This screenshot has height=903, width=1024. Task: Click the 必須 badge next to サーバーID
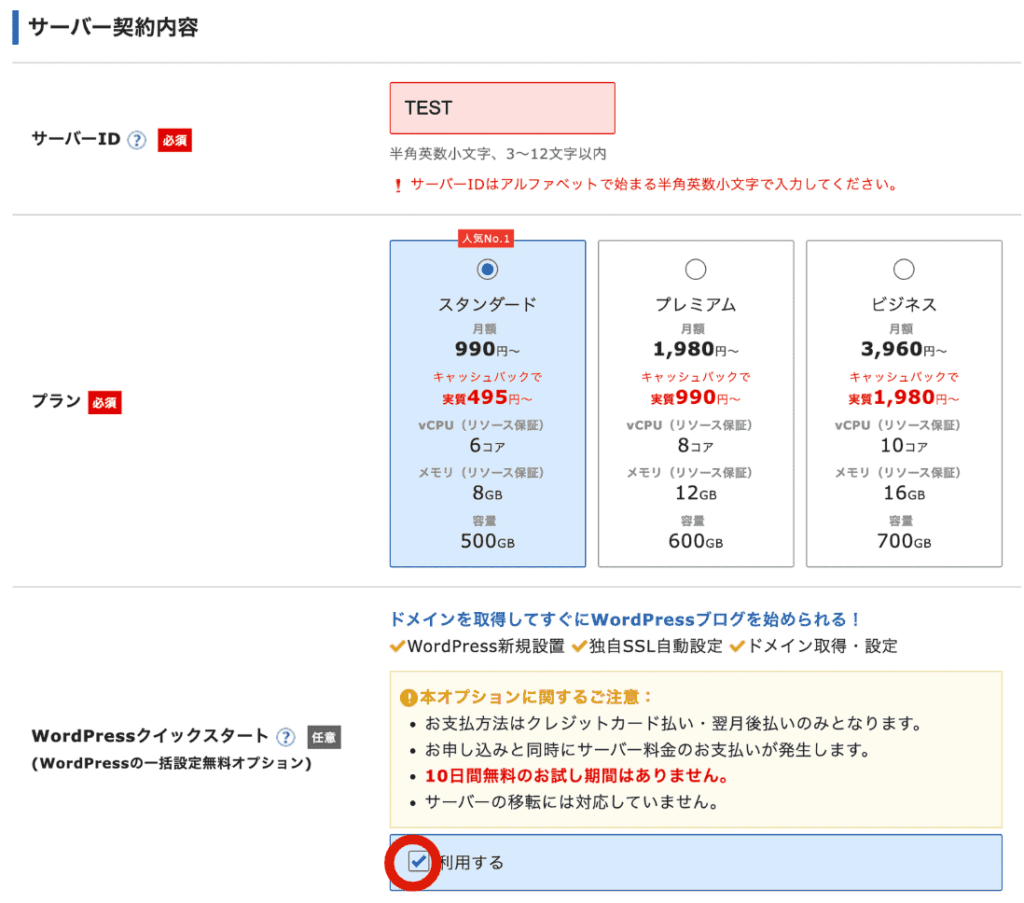click(x=174, y=140)
